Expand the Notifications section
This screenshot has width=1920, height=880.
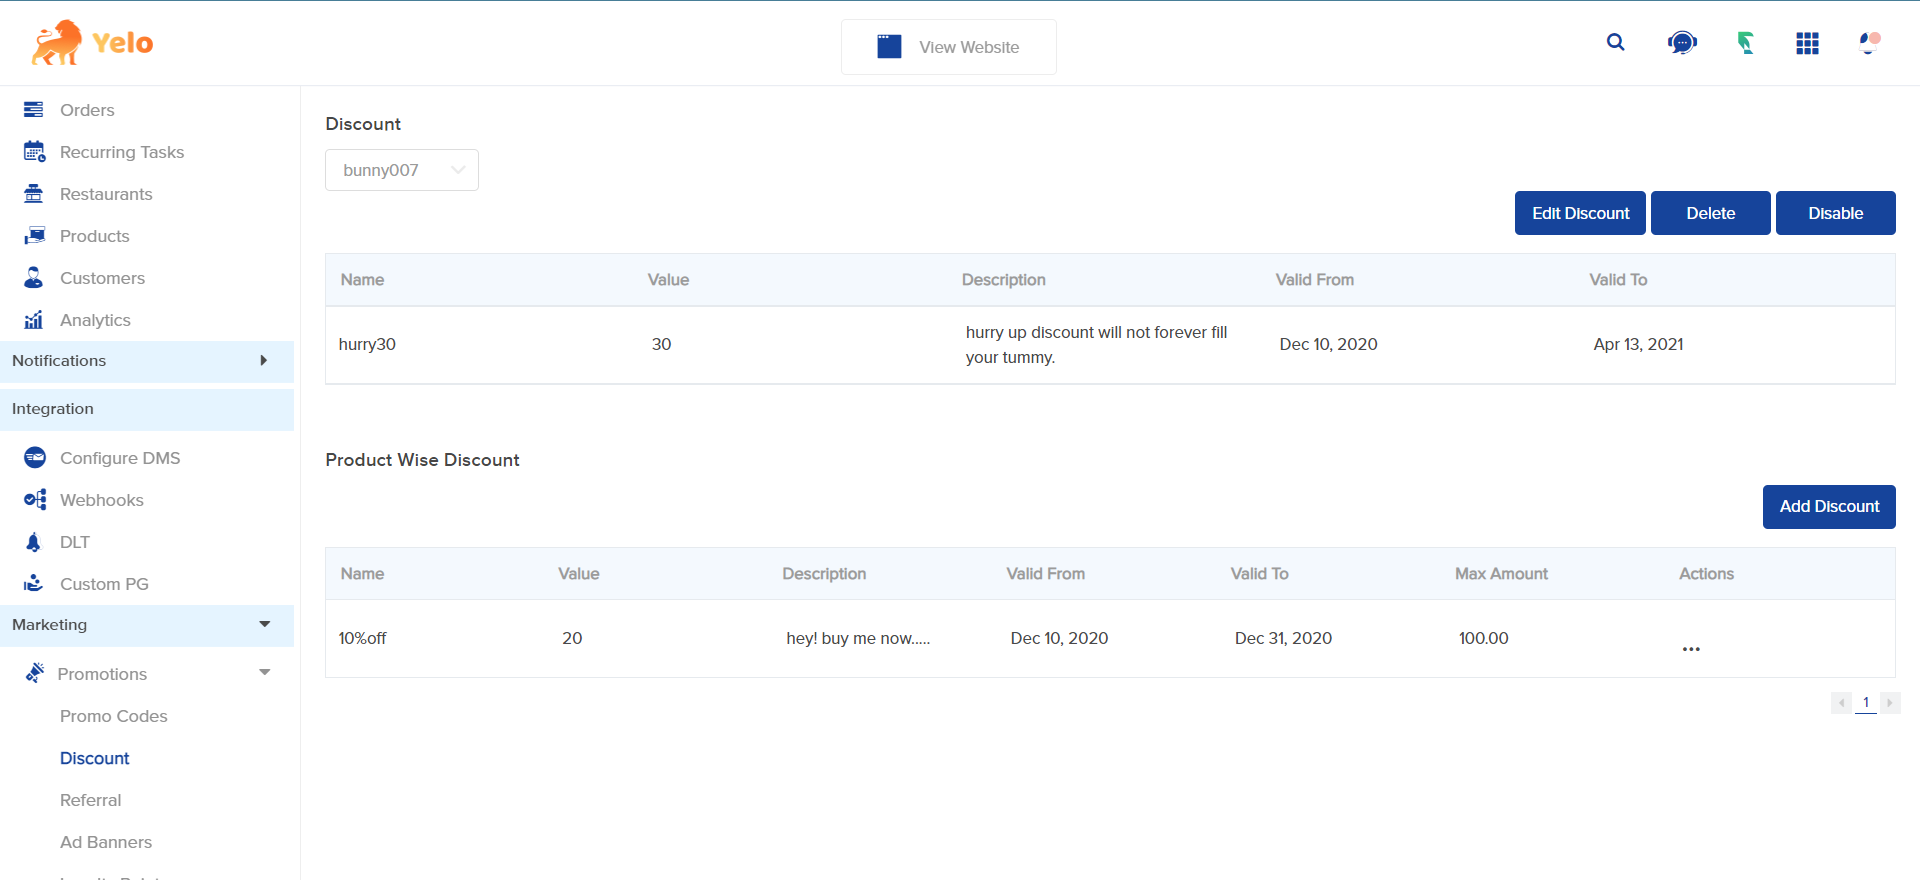(x=264, y=361)
